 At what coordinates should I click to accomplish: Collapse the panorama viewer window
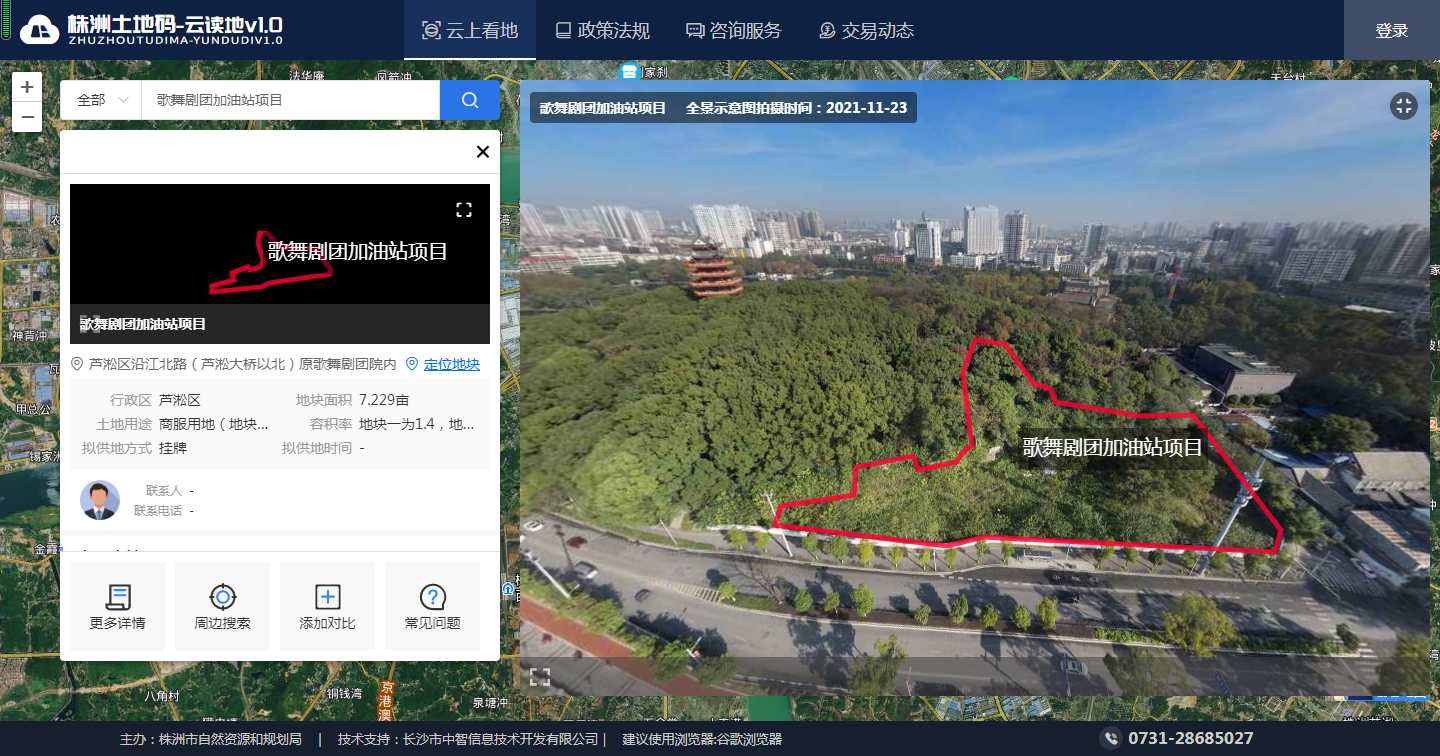pos(1404,107)
